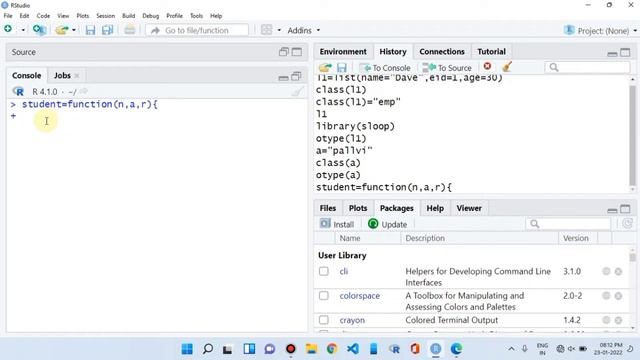This screenshot has width=640, height=360.
Task: Focus the History search field
Action: tap(587, 67)
